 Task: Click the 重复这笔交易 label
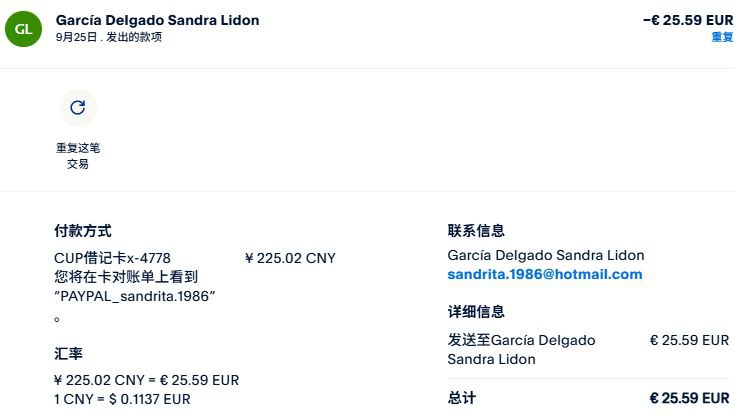77,156
